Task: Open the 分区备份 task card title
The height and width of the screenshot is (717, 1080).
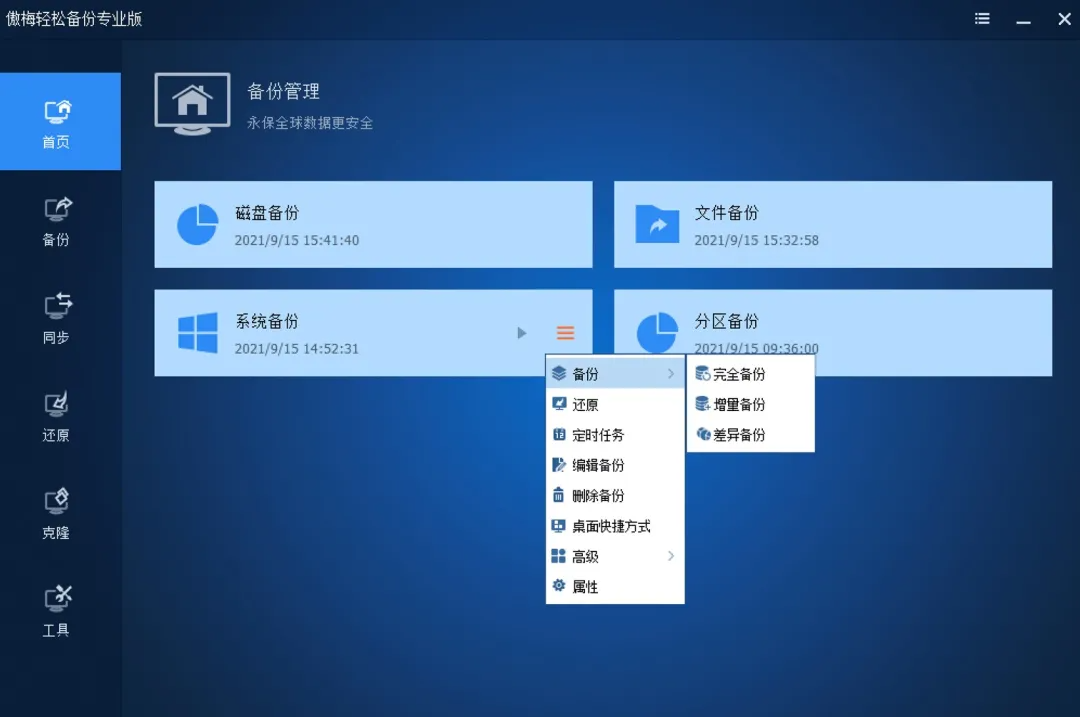Action: click(x=727, y=321)
